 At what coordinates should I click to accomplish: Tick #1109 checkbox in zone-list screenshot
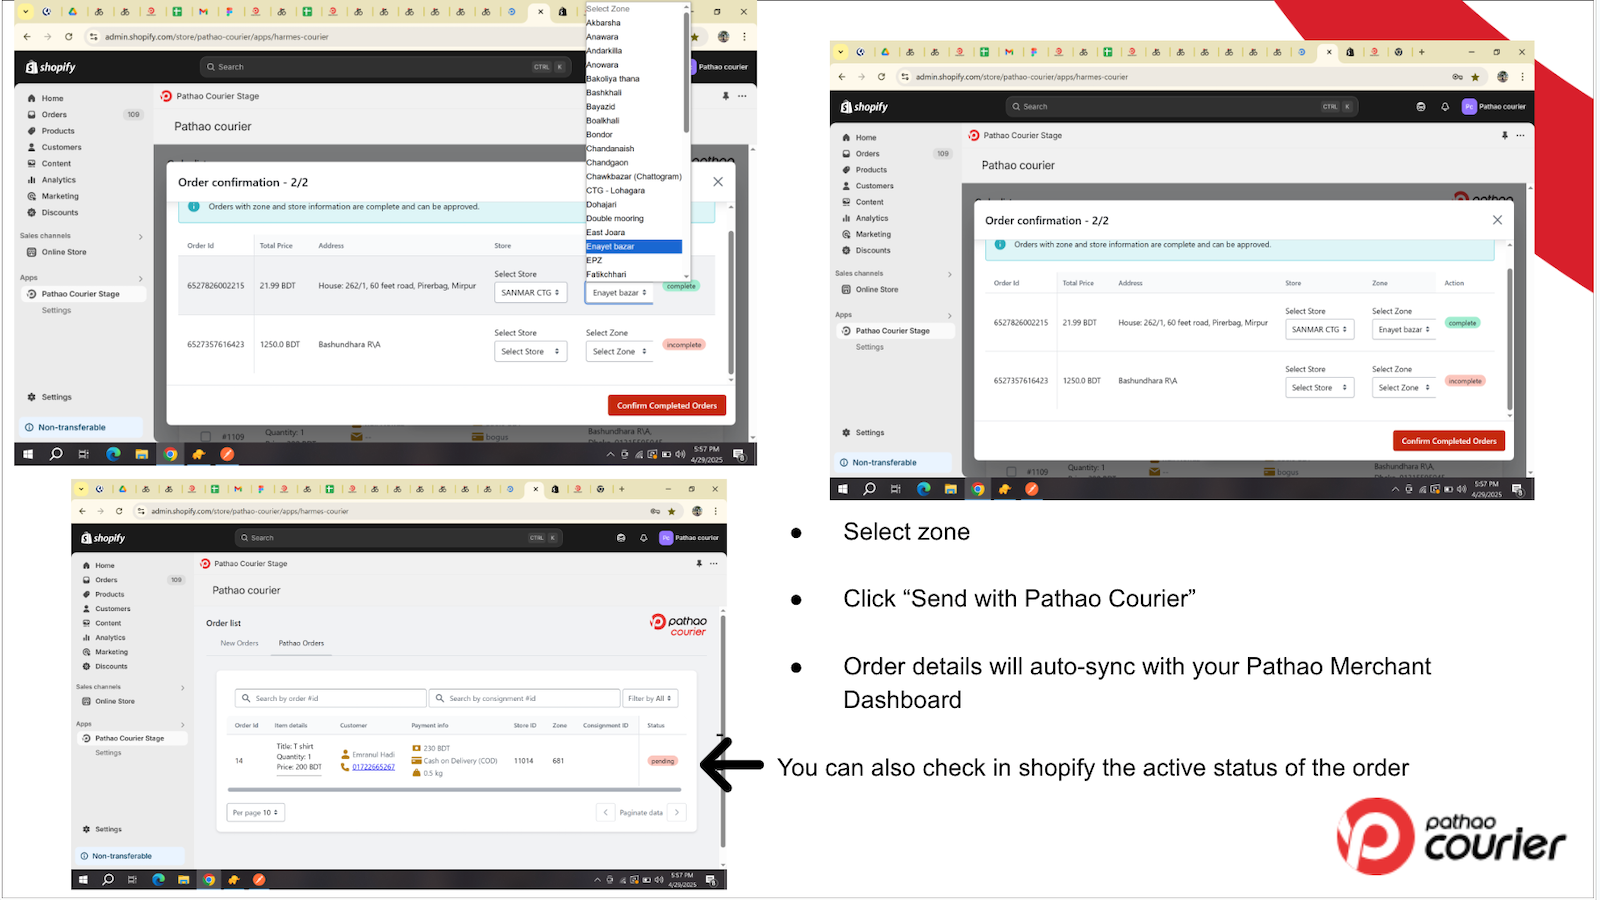[x=206, y=436]
